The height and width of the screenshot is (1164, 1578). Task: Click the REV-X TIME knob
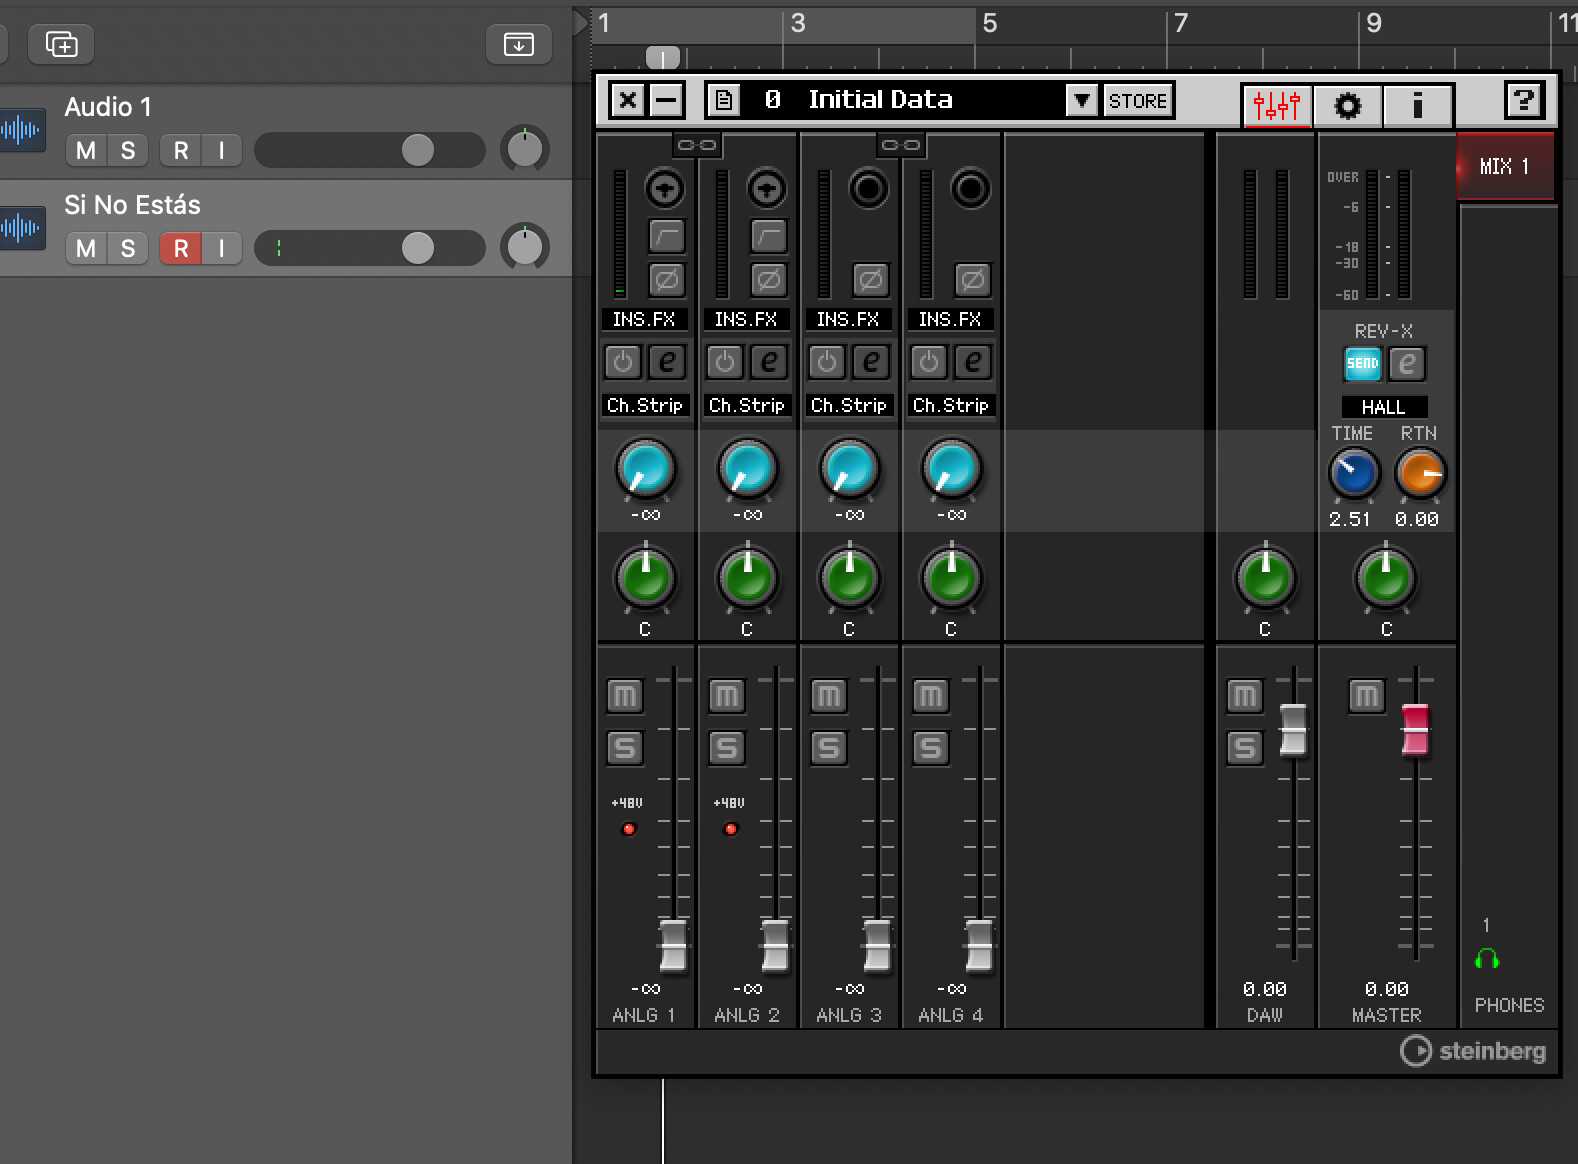coord(1354,473)
